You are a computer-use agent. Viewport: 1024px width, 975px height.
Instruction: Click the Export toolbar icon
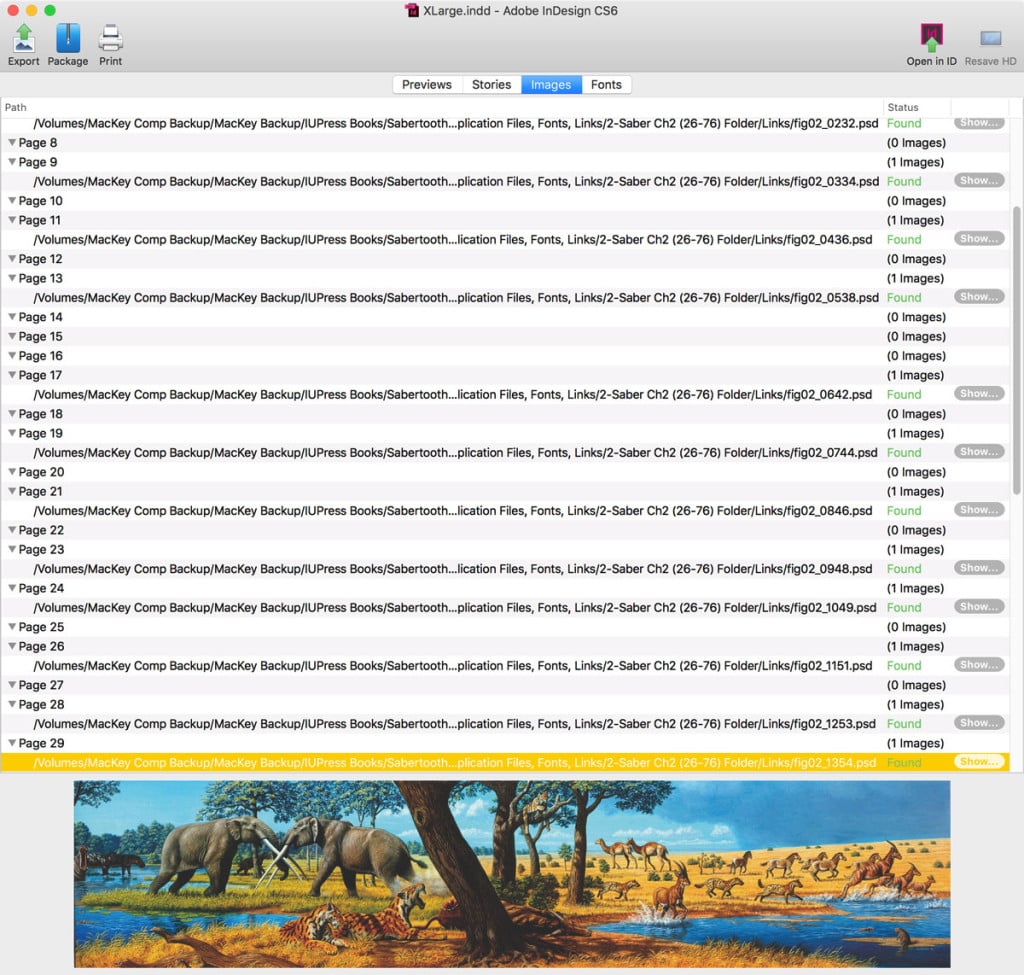(x=24, y=44)
